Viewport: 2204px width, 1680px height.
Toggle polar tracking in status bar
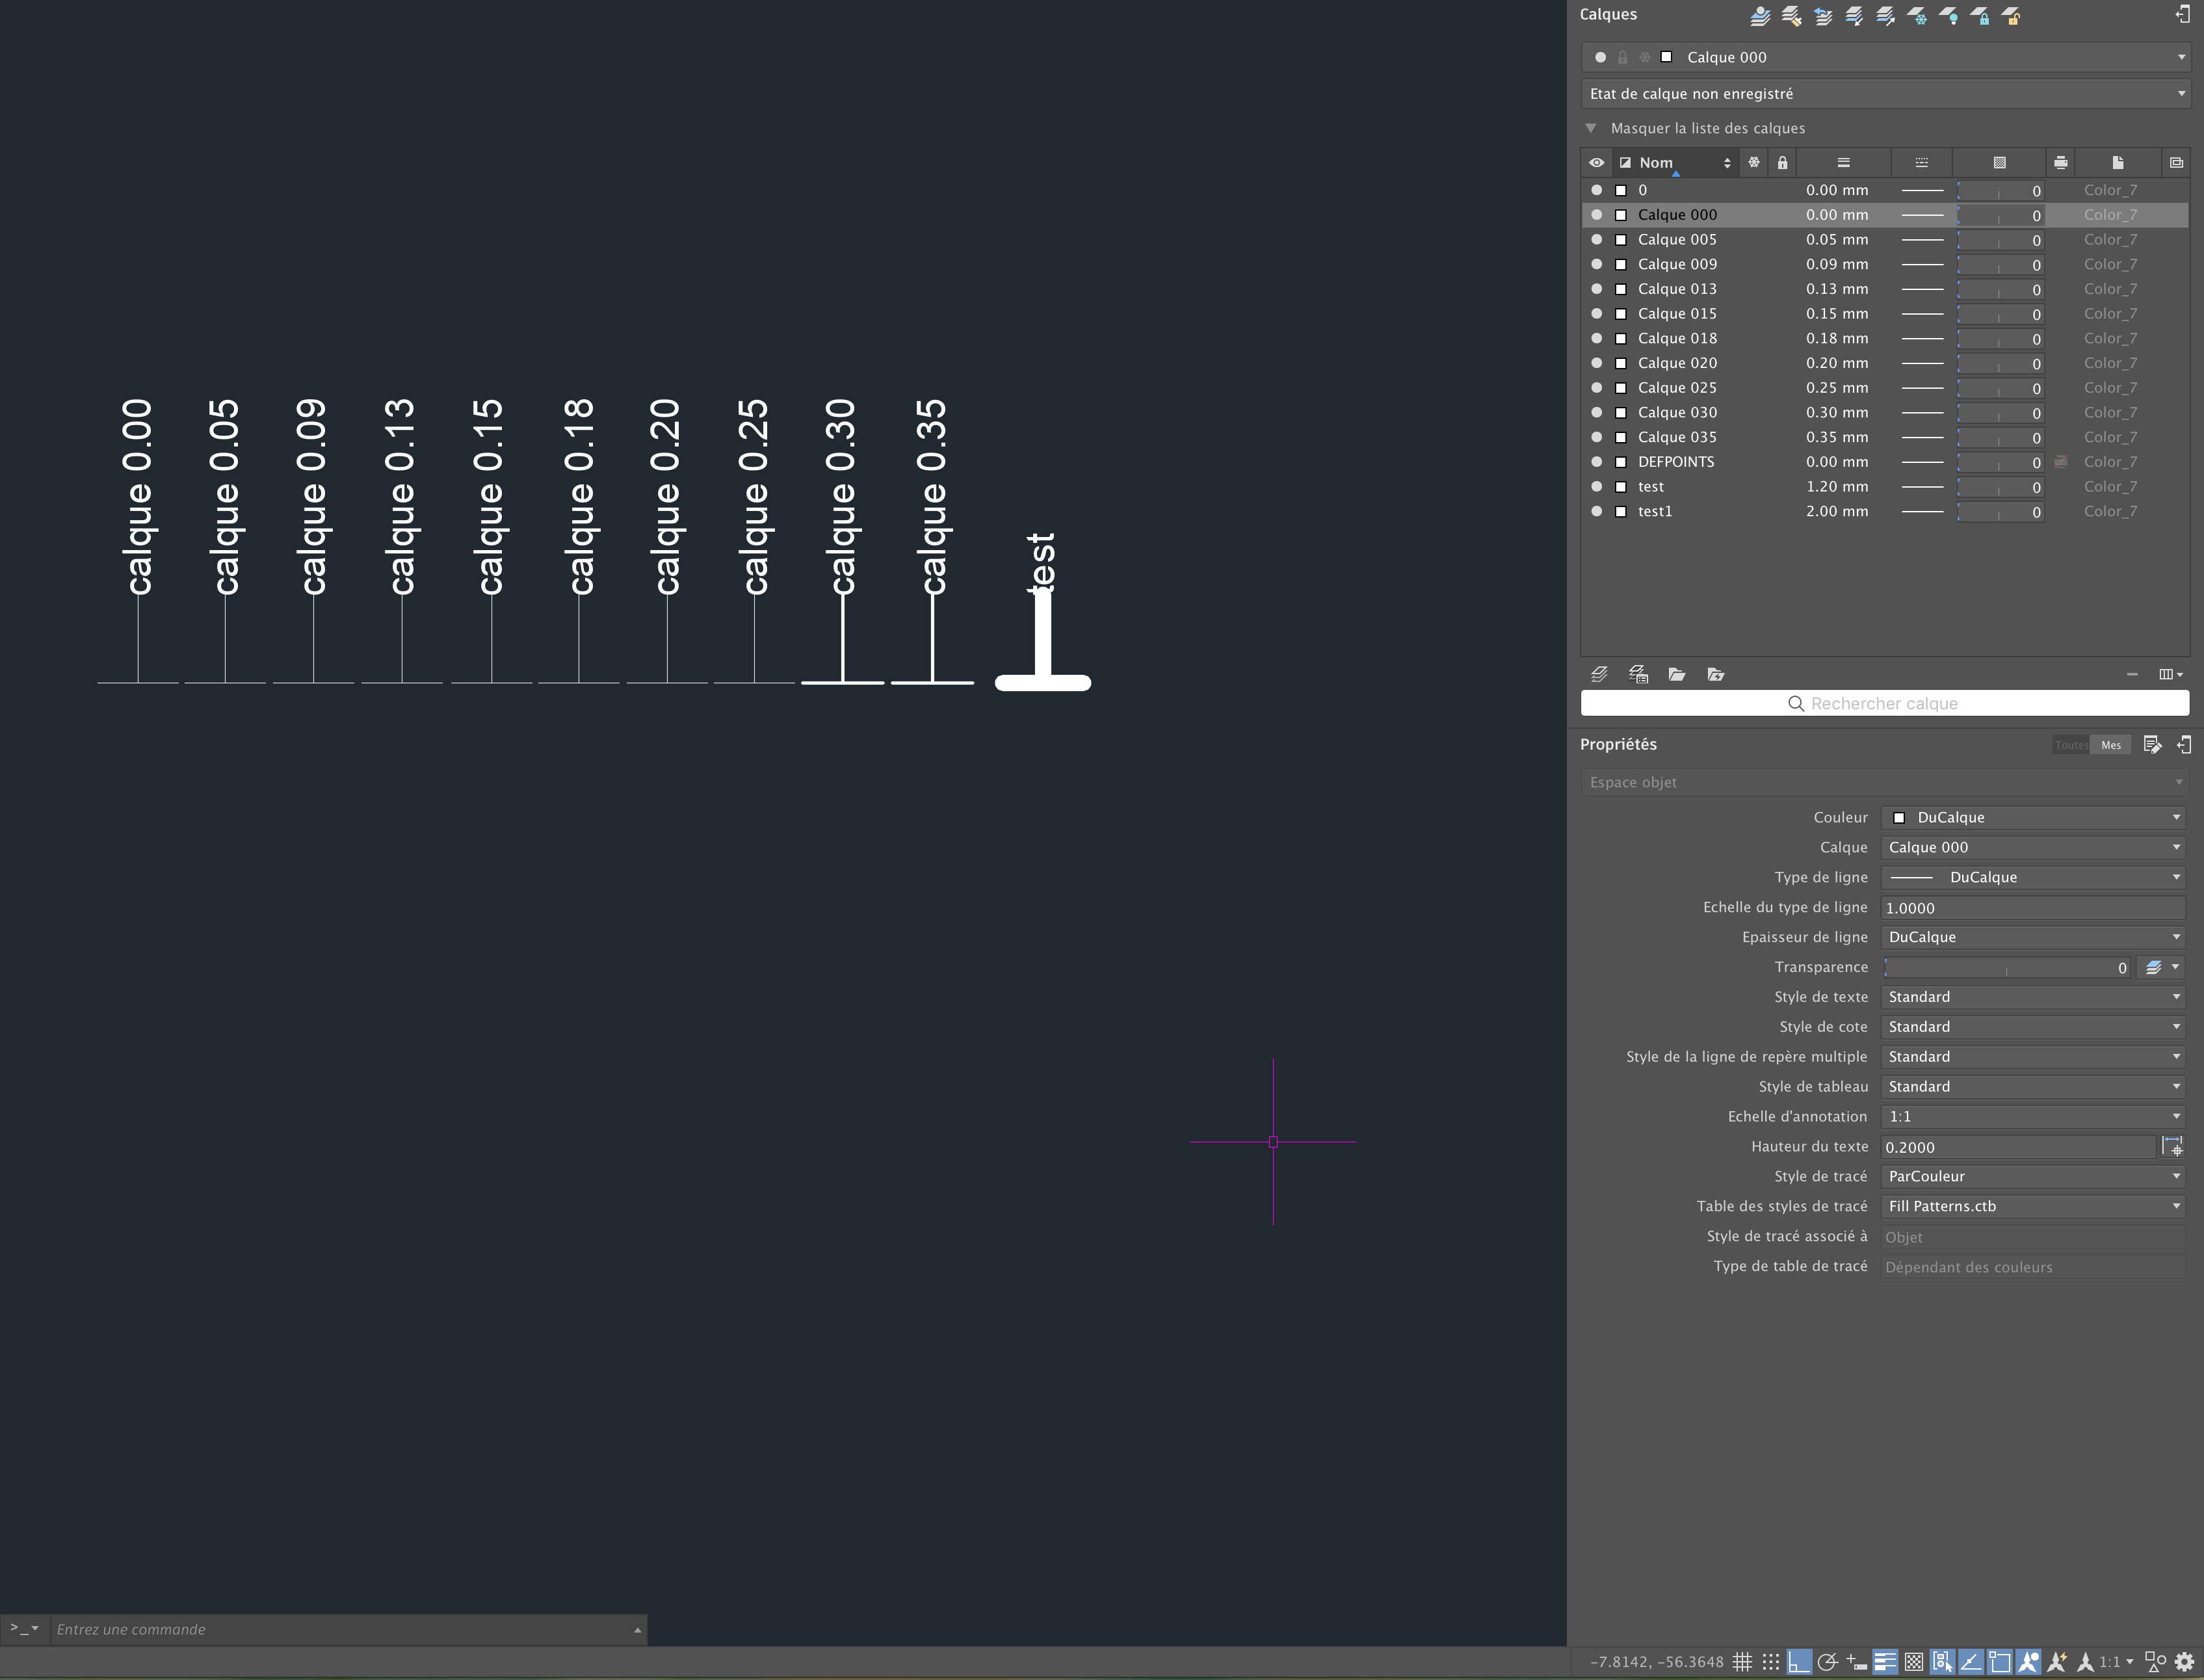(1827, 1661)
